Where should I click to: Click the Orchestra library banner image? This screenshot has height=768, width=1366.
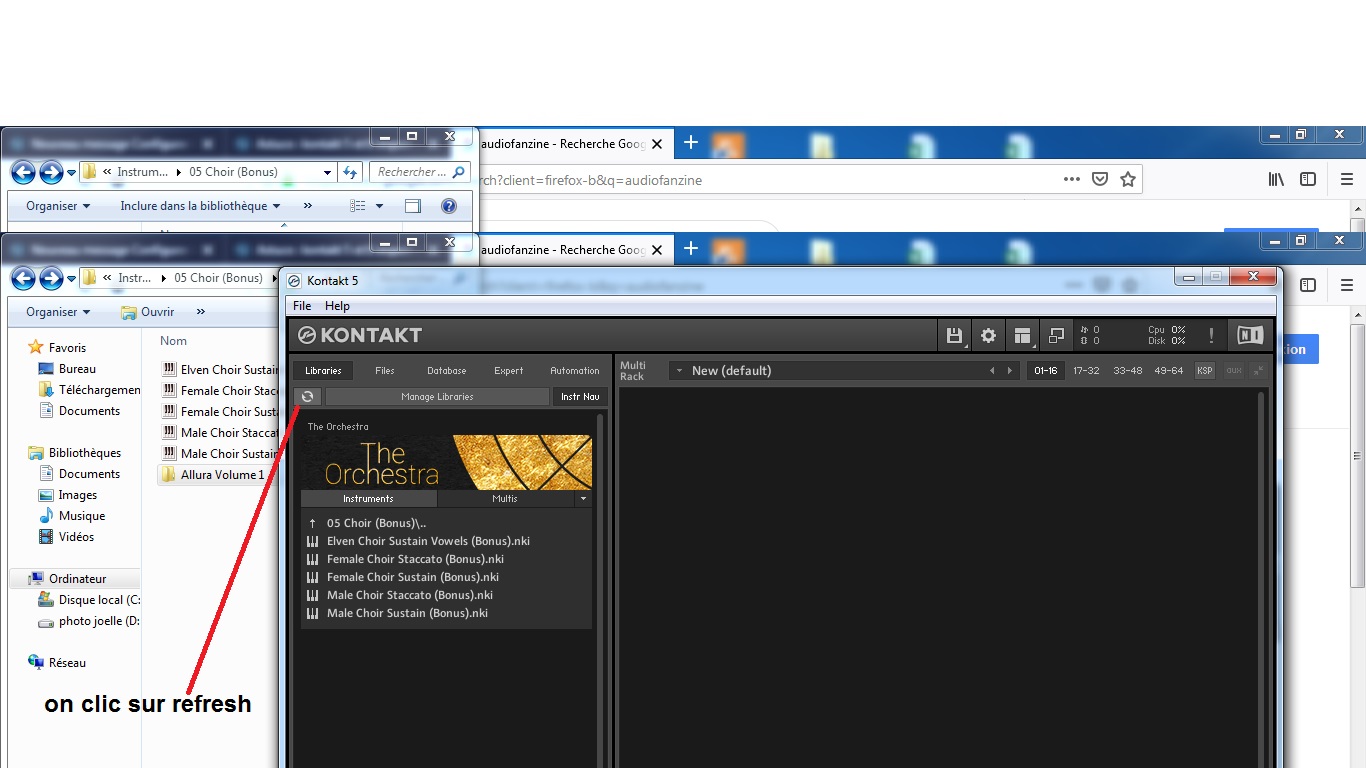(x=446, y=461)
